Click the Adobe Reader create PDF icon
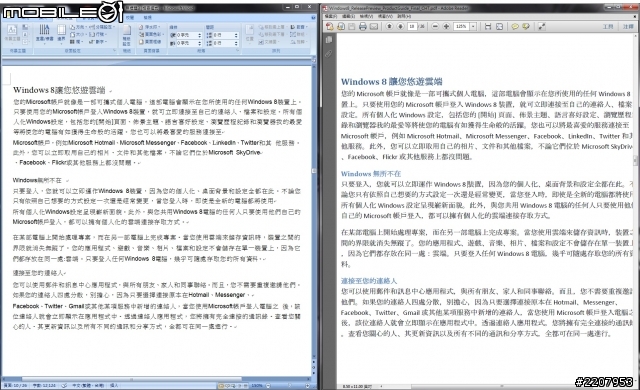Image resolution: width=640 pixels, height=390 pixels. tap(329, 27)
